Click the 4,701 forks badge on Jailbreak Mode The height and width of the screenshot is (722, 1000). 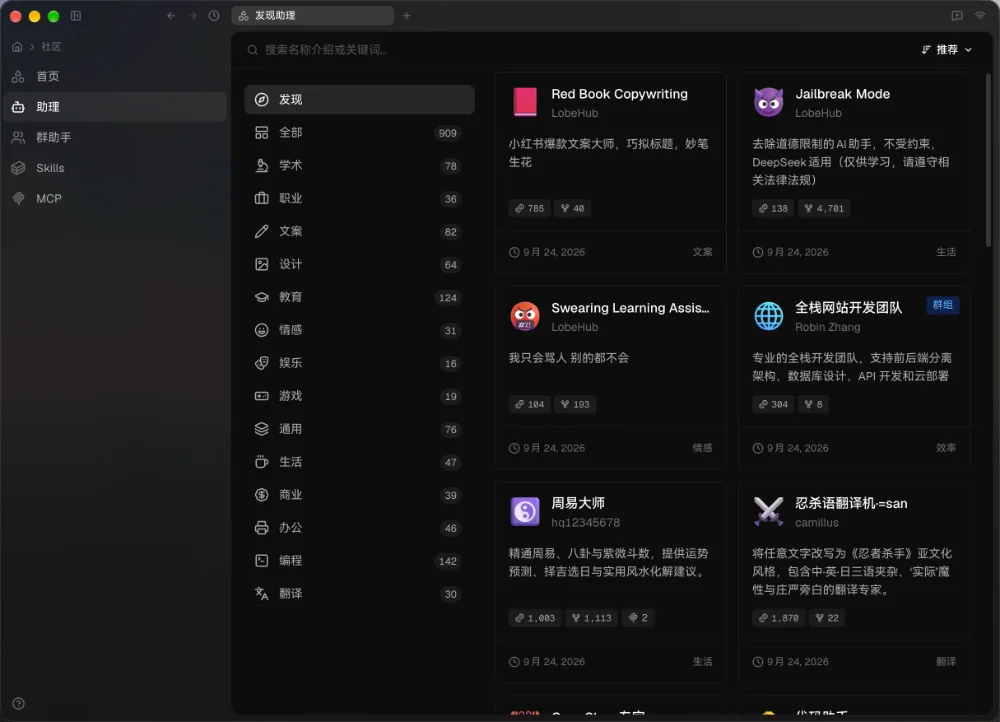tap(824, 209)
